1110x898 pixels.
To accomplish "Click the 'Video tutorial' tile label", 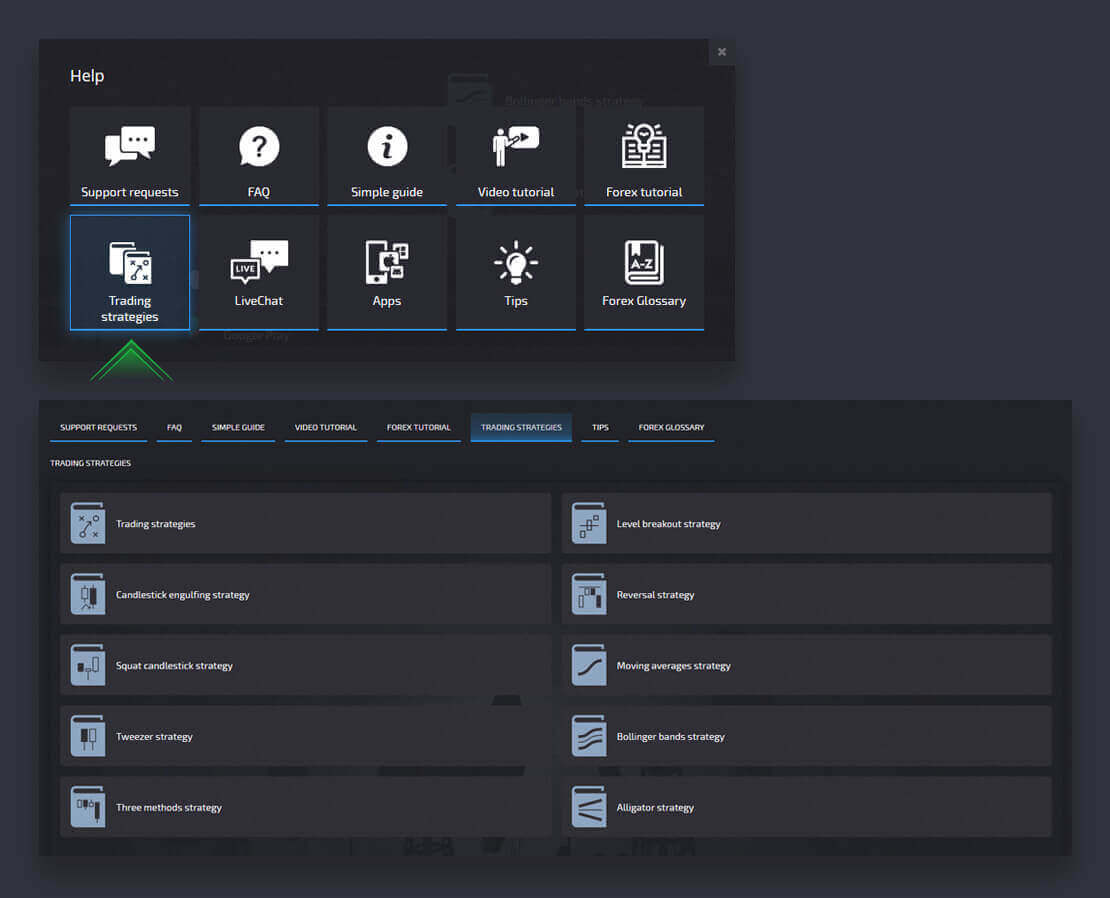I will pos(515,192).
